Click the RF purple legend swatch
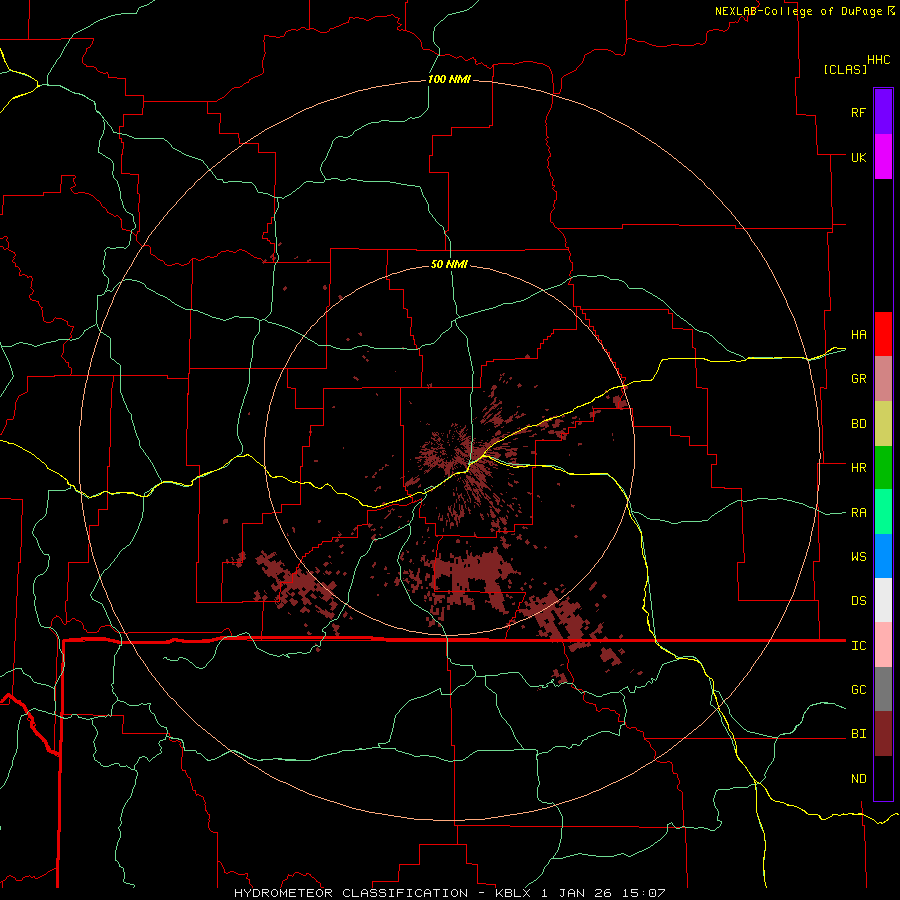Viewport: 900px width, 900px height. tap(883, 112)
